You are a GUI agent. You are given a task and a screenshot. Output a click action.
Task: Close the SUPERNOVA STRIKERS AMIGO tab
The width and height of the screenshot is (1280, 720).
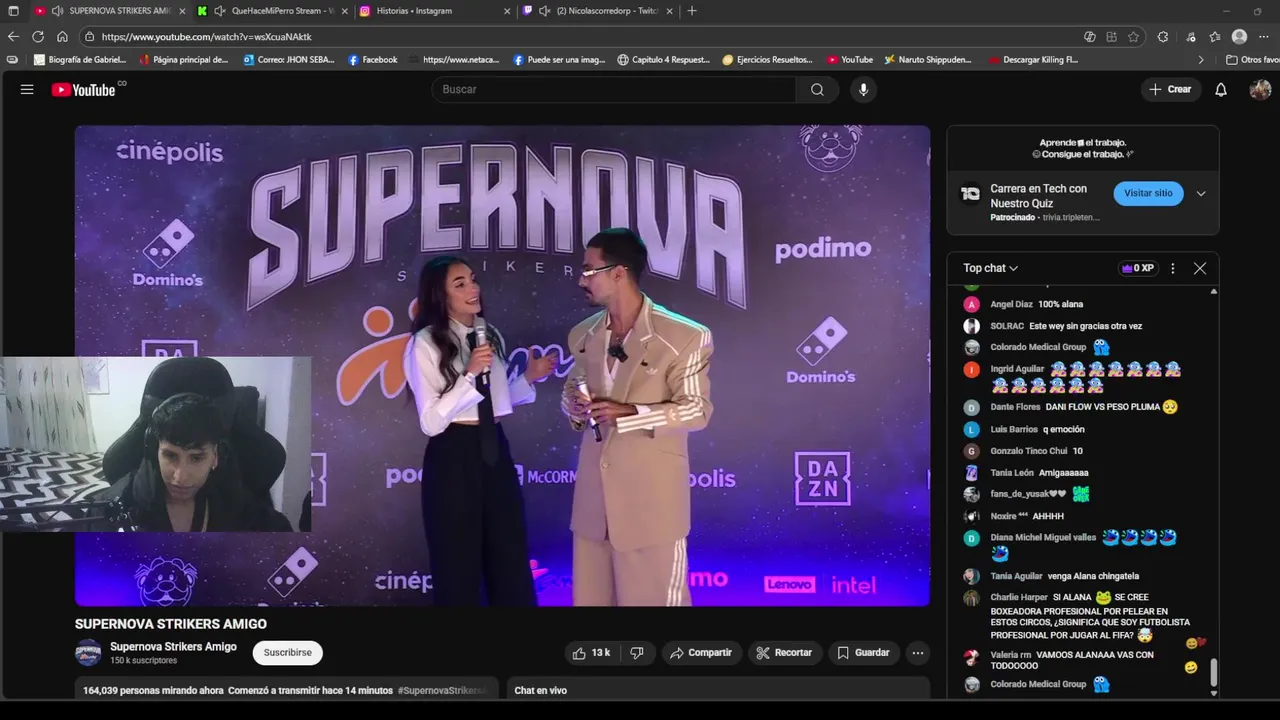point(182,11)
